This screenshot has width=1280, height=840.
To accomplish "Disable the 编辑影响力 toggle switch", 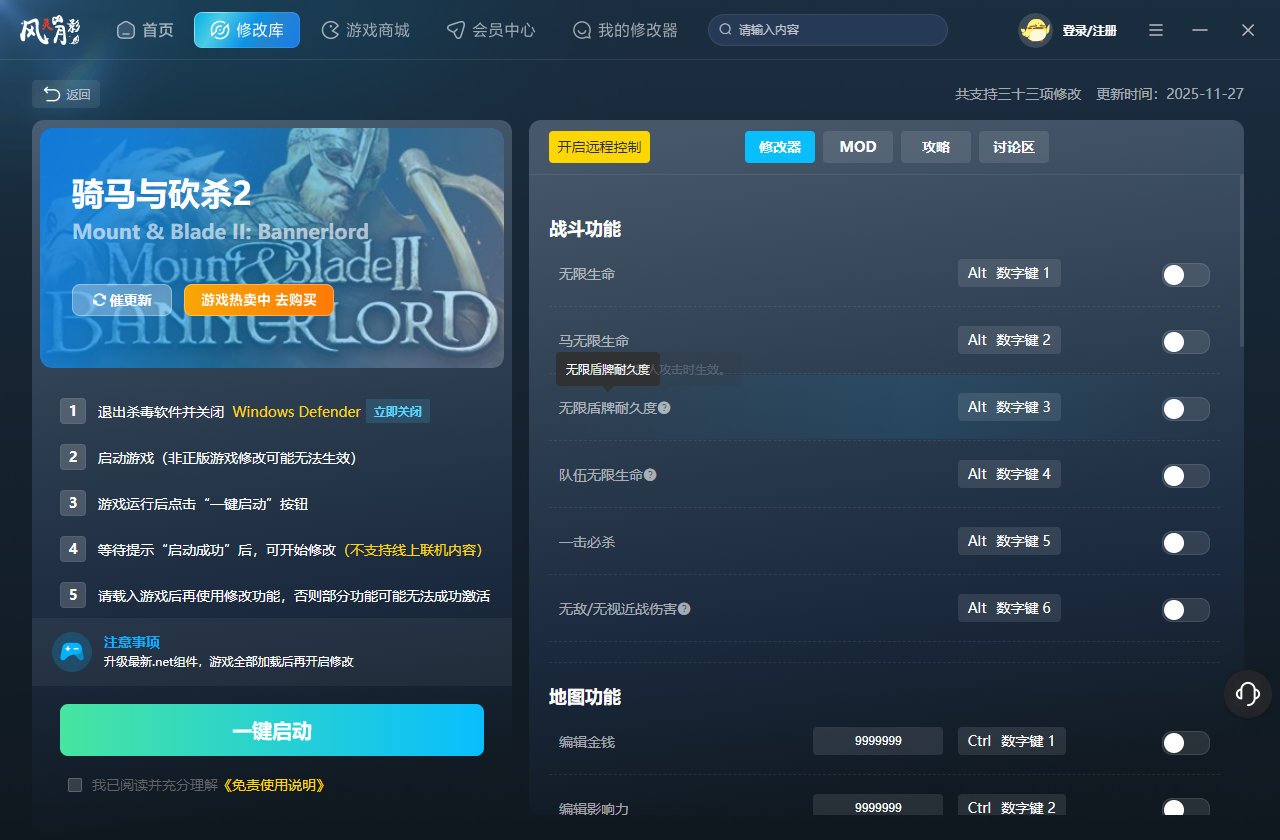I will (1185, 808).
